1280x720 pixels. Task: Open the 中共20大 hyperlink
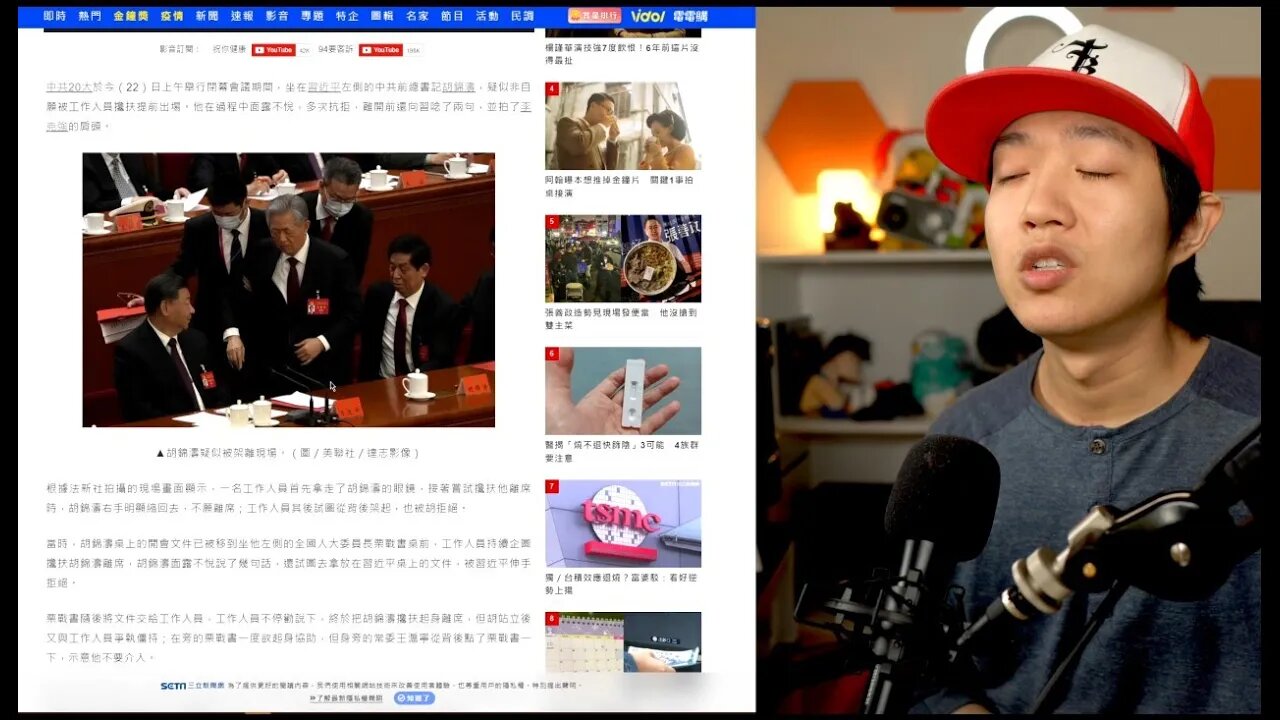pyautogui.click(x=68, y=88)
